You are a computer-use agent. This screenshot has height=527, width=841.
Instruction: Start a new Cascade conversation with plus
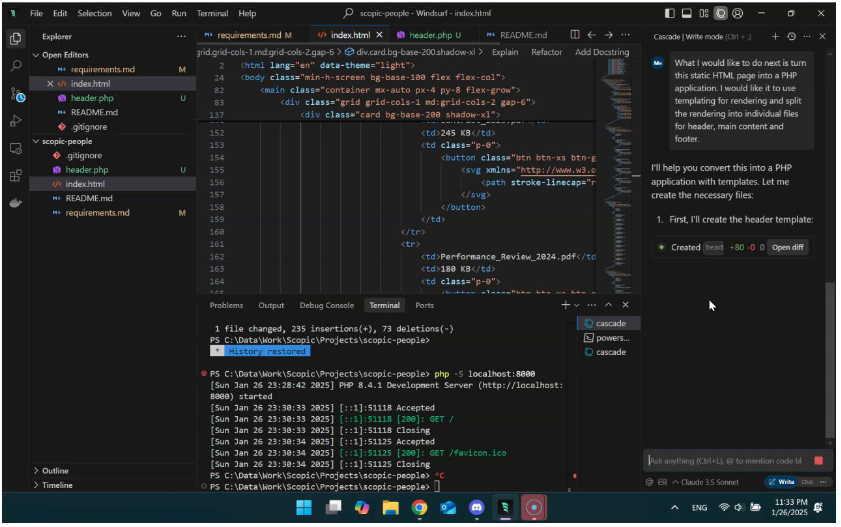[x=776, y=36]
